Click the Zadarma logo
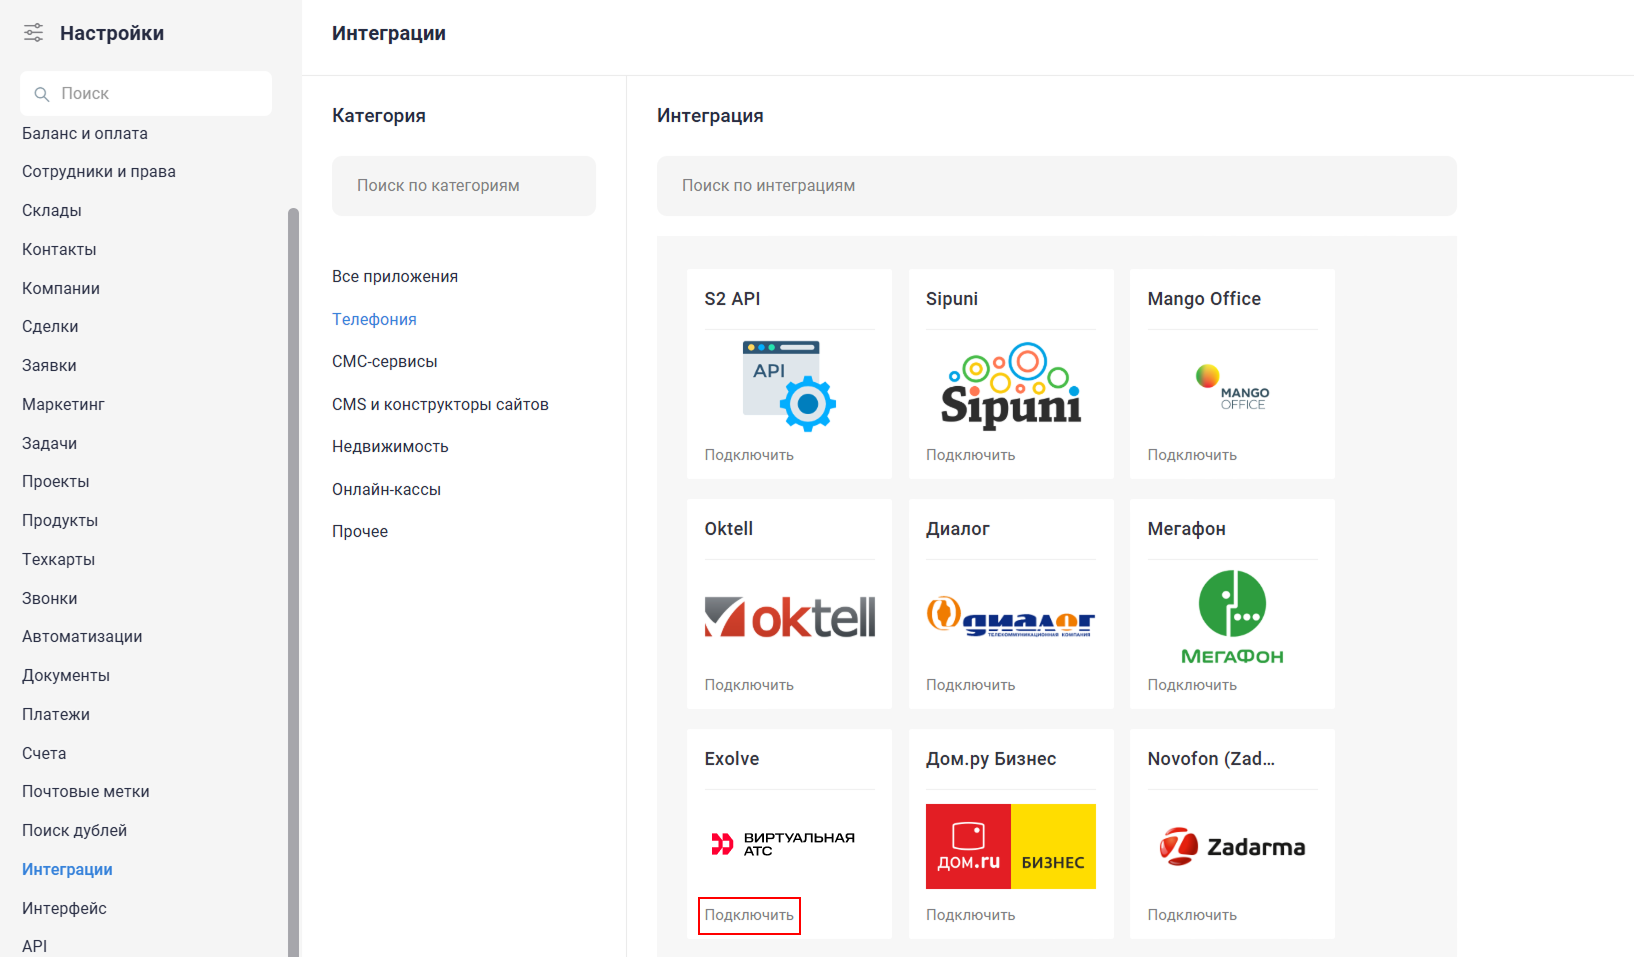1634x957 pixels. [x=1232, y=847]
